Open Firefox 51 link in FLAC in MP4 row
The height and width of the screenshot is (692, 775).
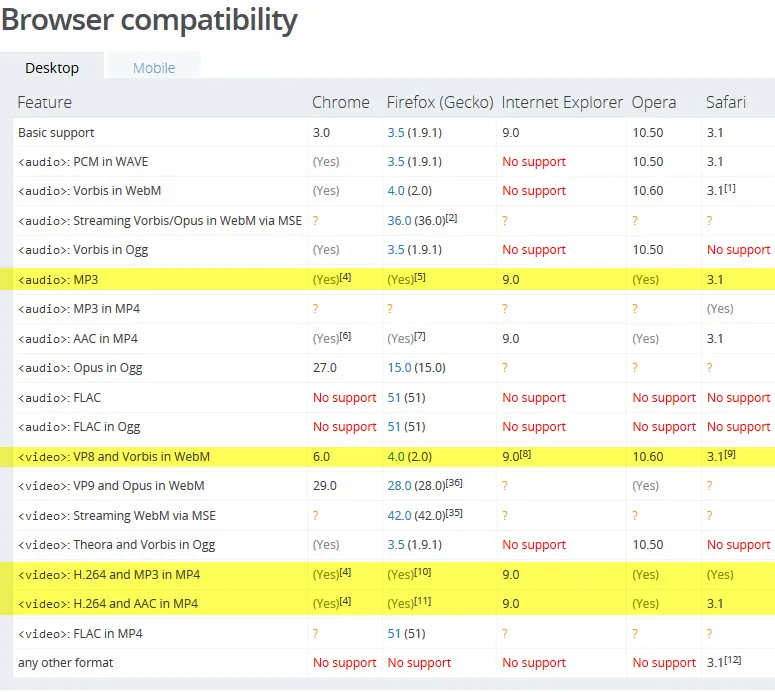point(394,634)
